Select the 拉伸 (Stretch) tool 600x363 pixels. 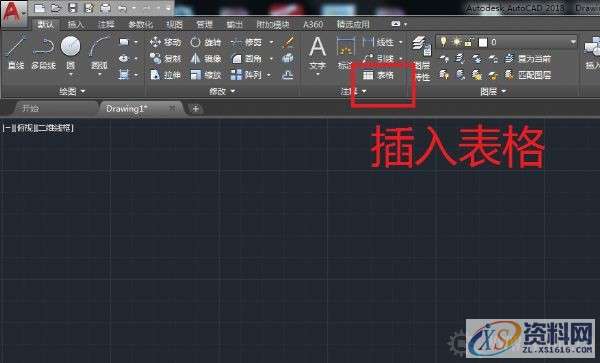tap(165, 75)
